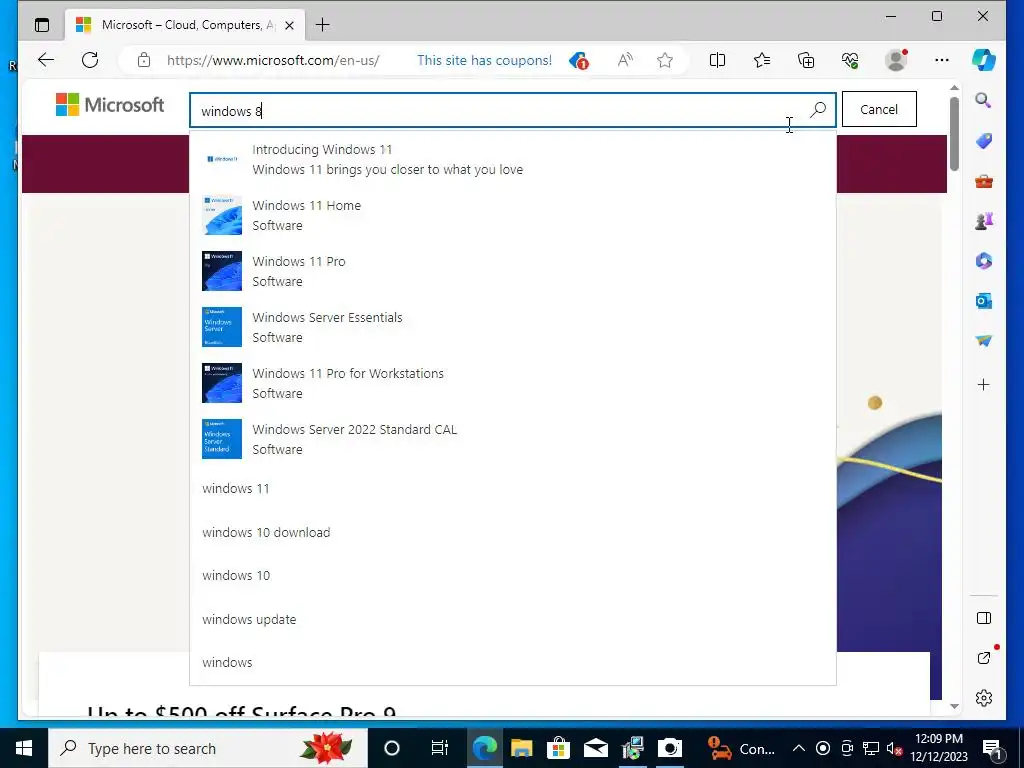Open the Microsoft logo home link
The width and height of the screenshot is (1024, 768).
pos(110,104)
